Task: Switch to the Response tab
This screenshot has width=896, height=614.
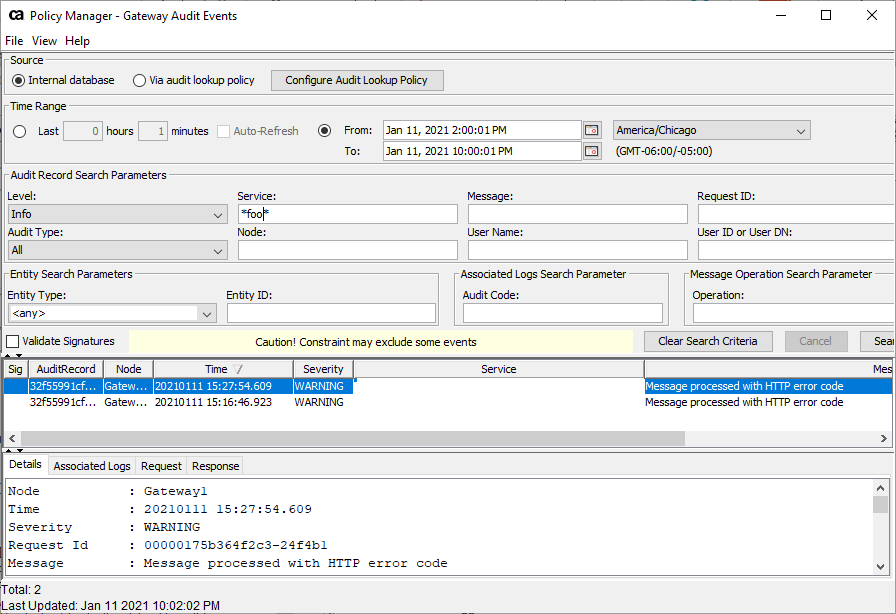Action: point(215,466)
